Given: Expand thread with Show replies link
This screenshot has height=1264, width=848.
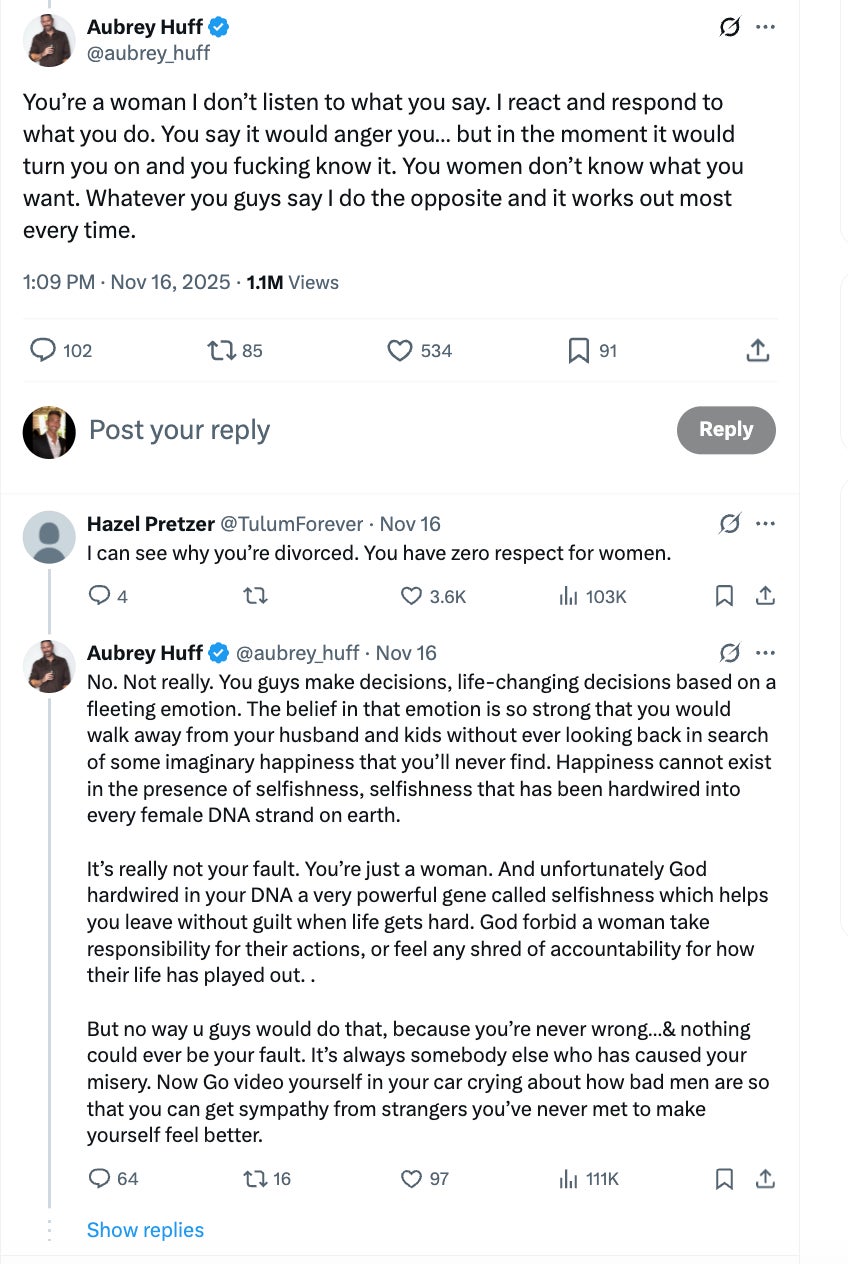Looking at the screenshot, I should pos(145,1230).
